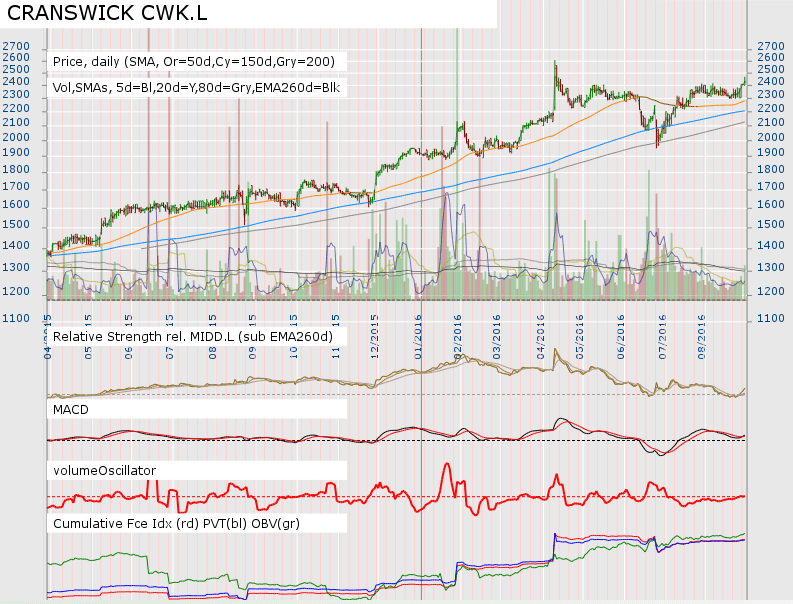Select the 'Vol,SMAs, 5d=Bl...' legend label
793x604 pixels.
196,88
